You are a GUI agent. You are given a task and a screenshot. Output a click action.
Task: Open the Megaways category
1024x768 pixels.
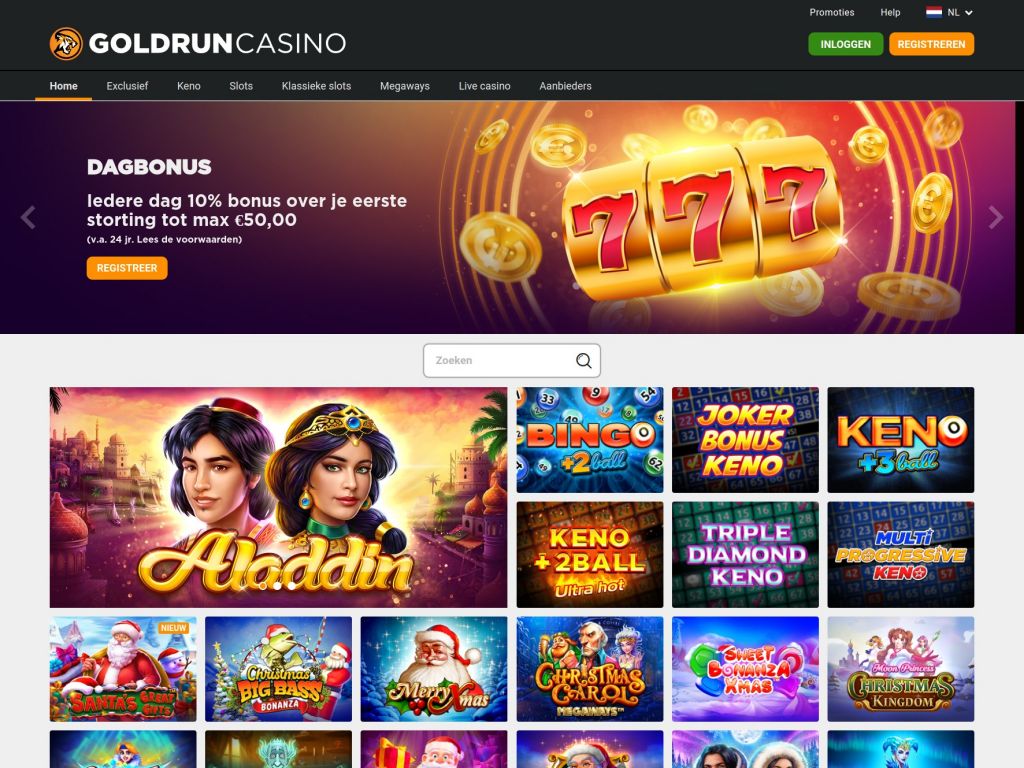[x=405, y=86]
